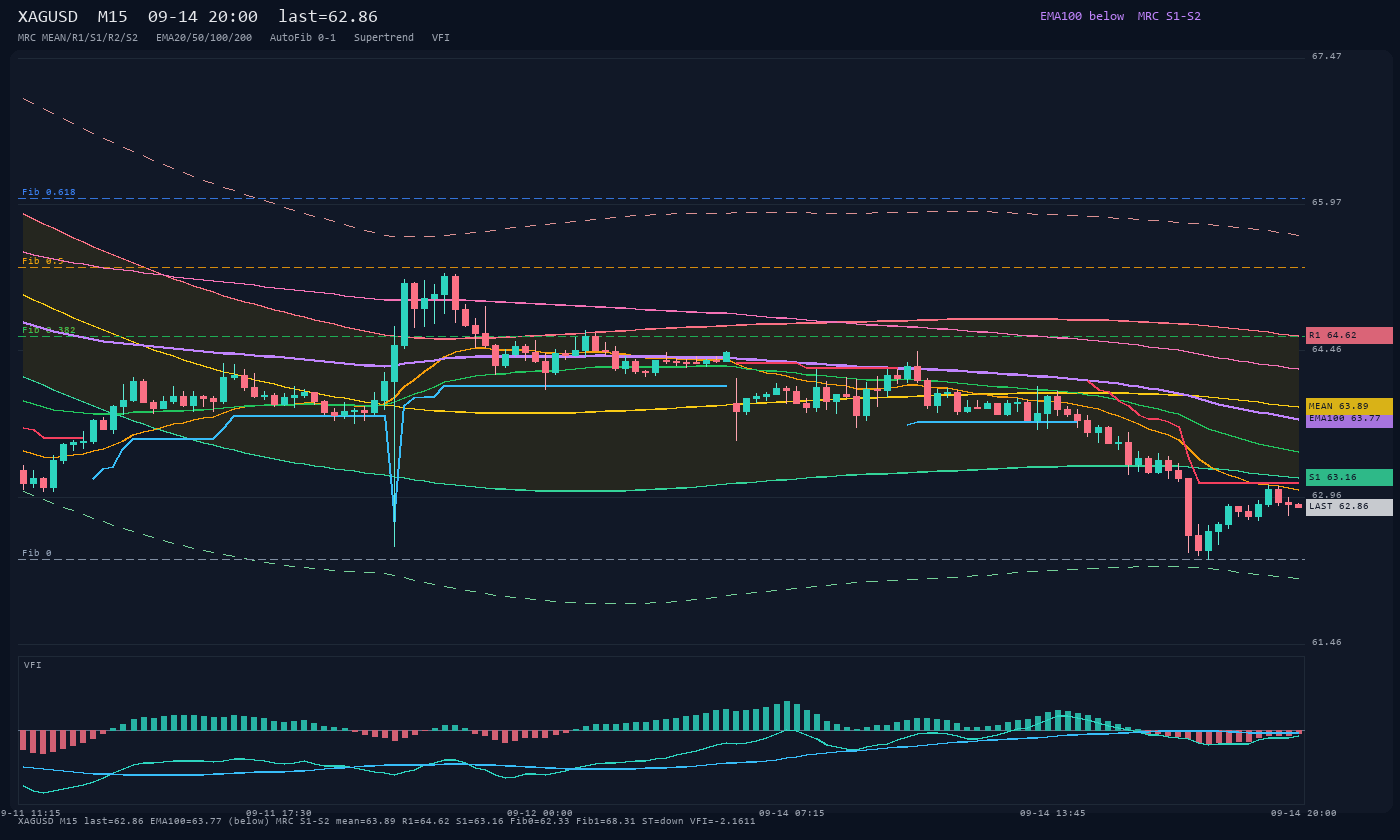Click the 'MRC S1-S2' status at top right

[1169, 16]
